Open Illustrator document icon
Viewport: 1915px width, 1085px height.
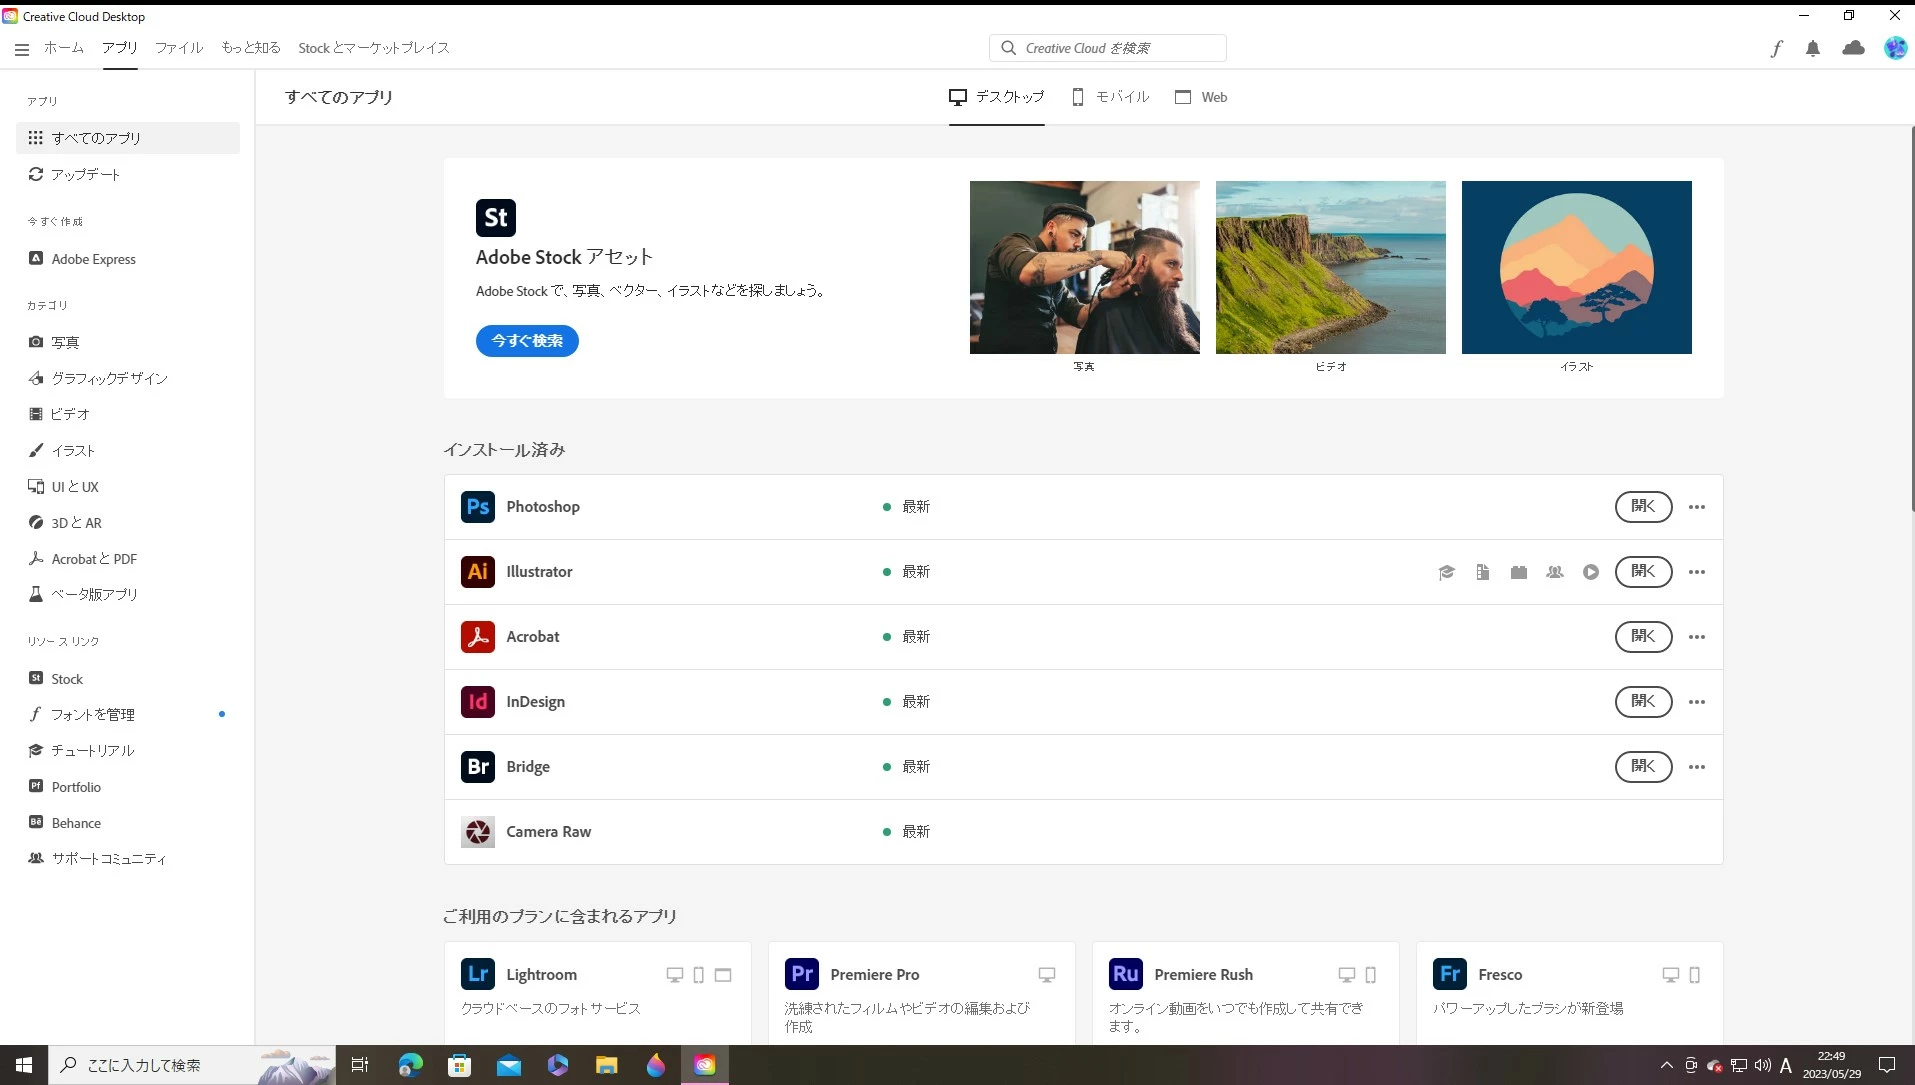pos(1482,572)
